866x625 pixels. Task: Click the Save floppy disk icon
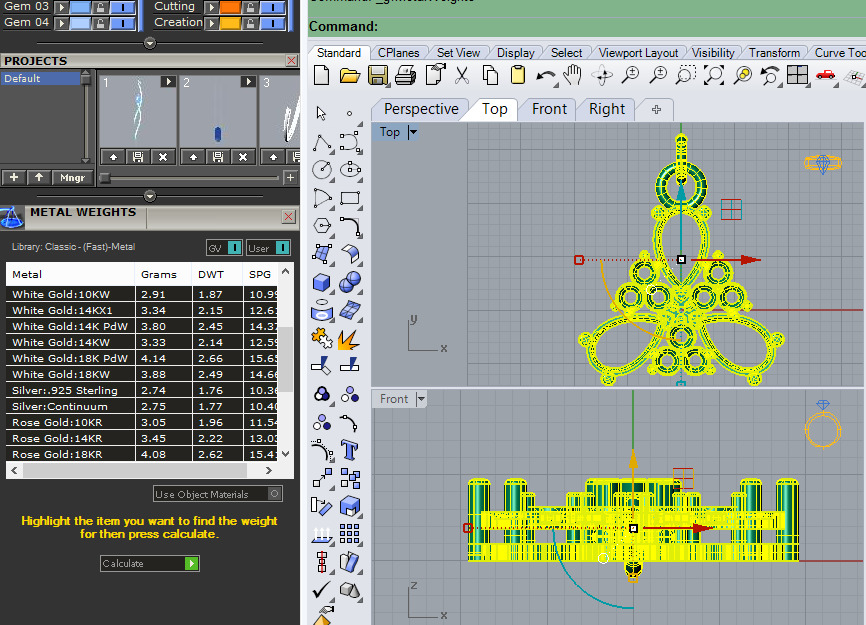point(378,75)
